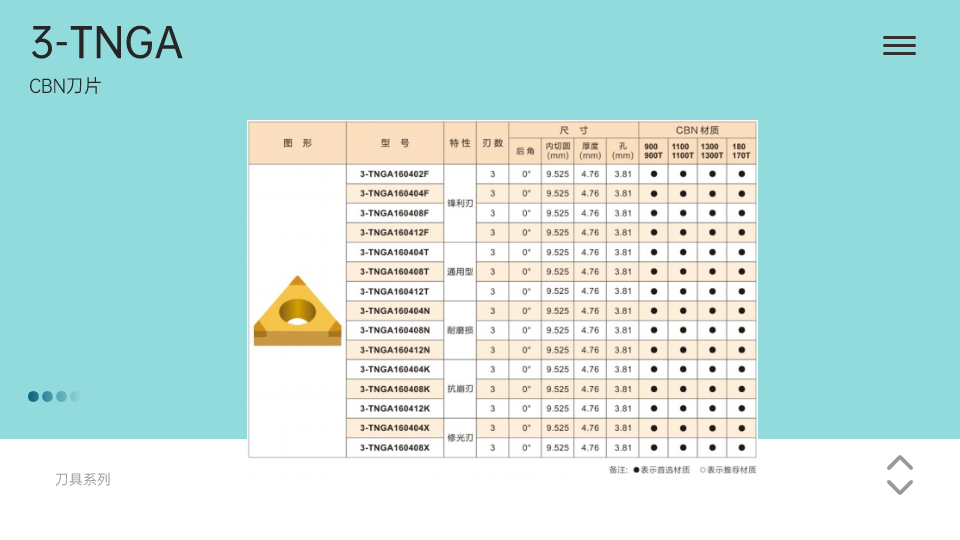Click the CBN材质 column header
The height and width of the screenshot is (540, 960).
pyautogui.click(x=697, y=130)
